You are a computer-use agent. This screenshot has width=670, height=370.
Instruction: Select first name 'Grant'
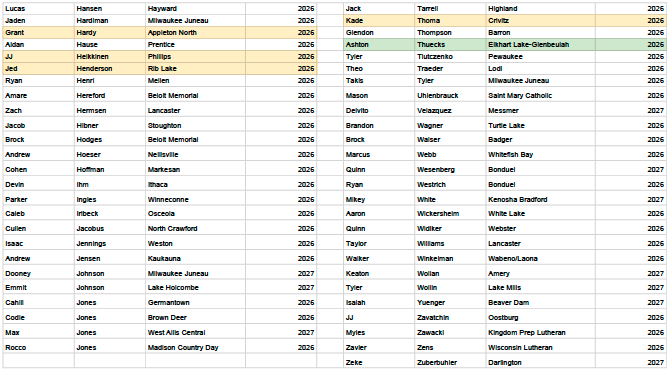pos(39,32)
